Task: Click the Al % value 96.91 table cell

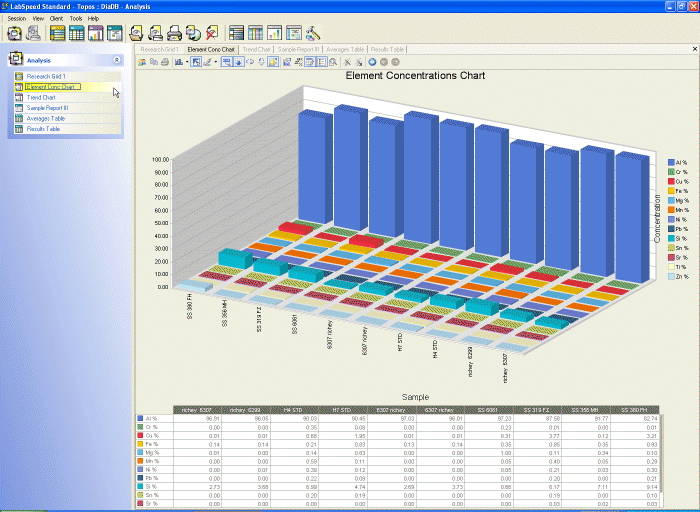Action: 197,419
